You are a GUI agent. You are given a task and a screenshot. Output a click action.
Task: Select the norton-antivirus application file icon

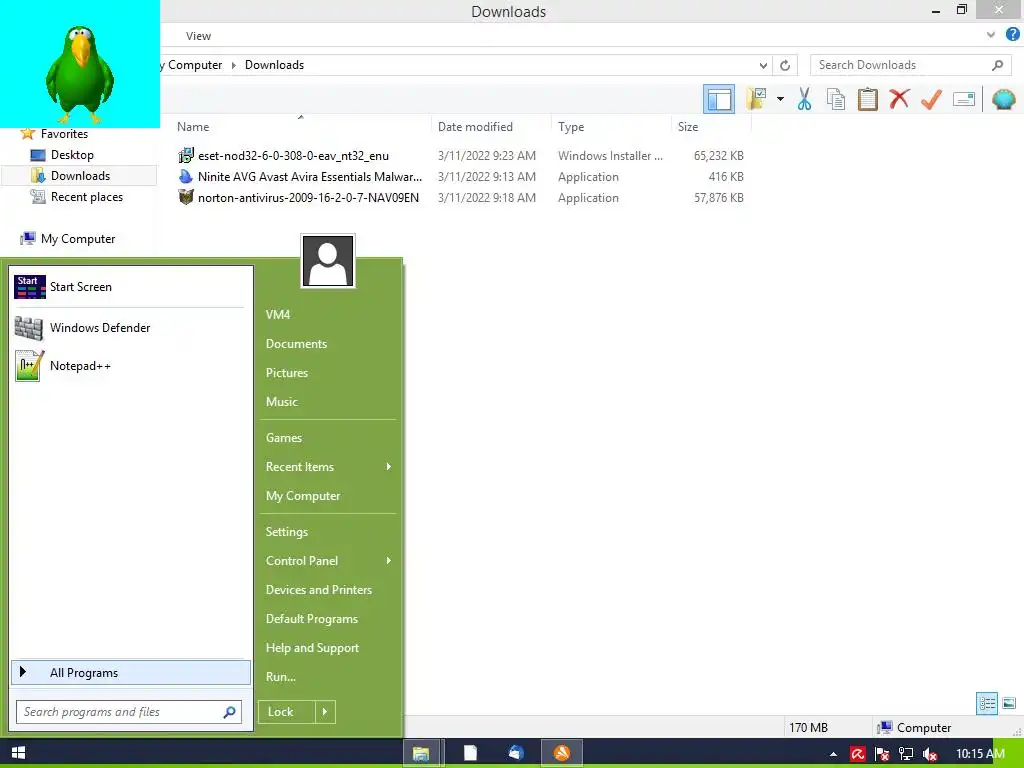pos(186,197)
